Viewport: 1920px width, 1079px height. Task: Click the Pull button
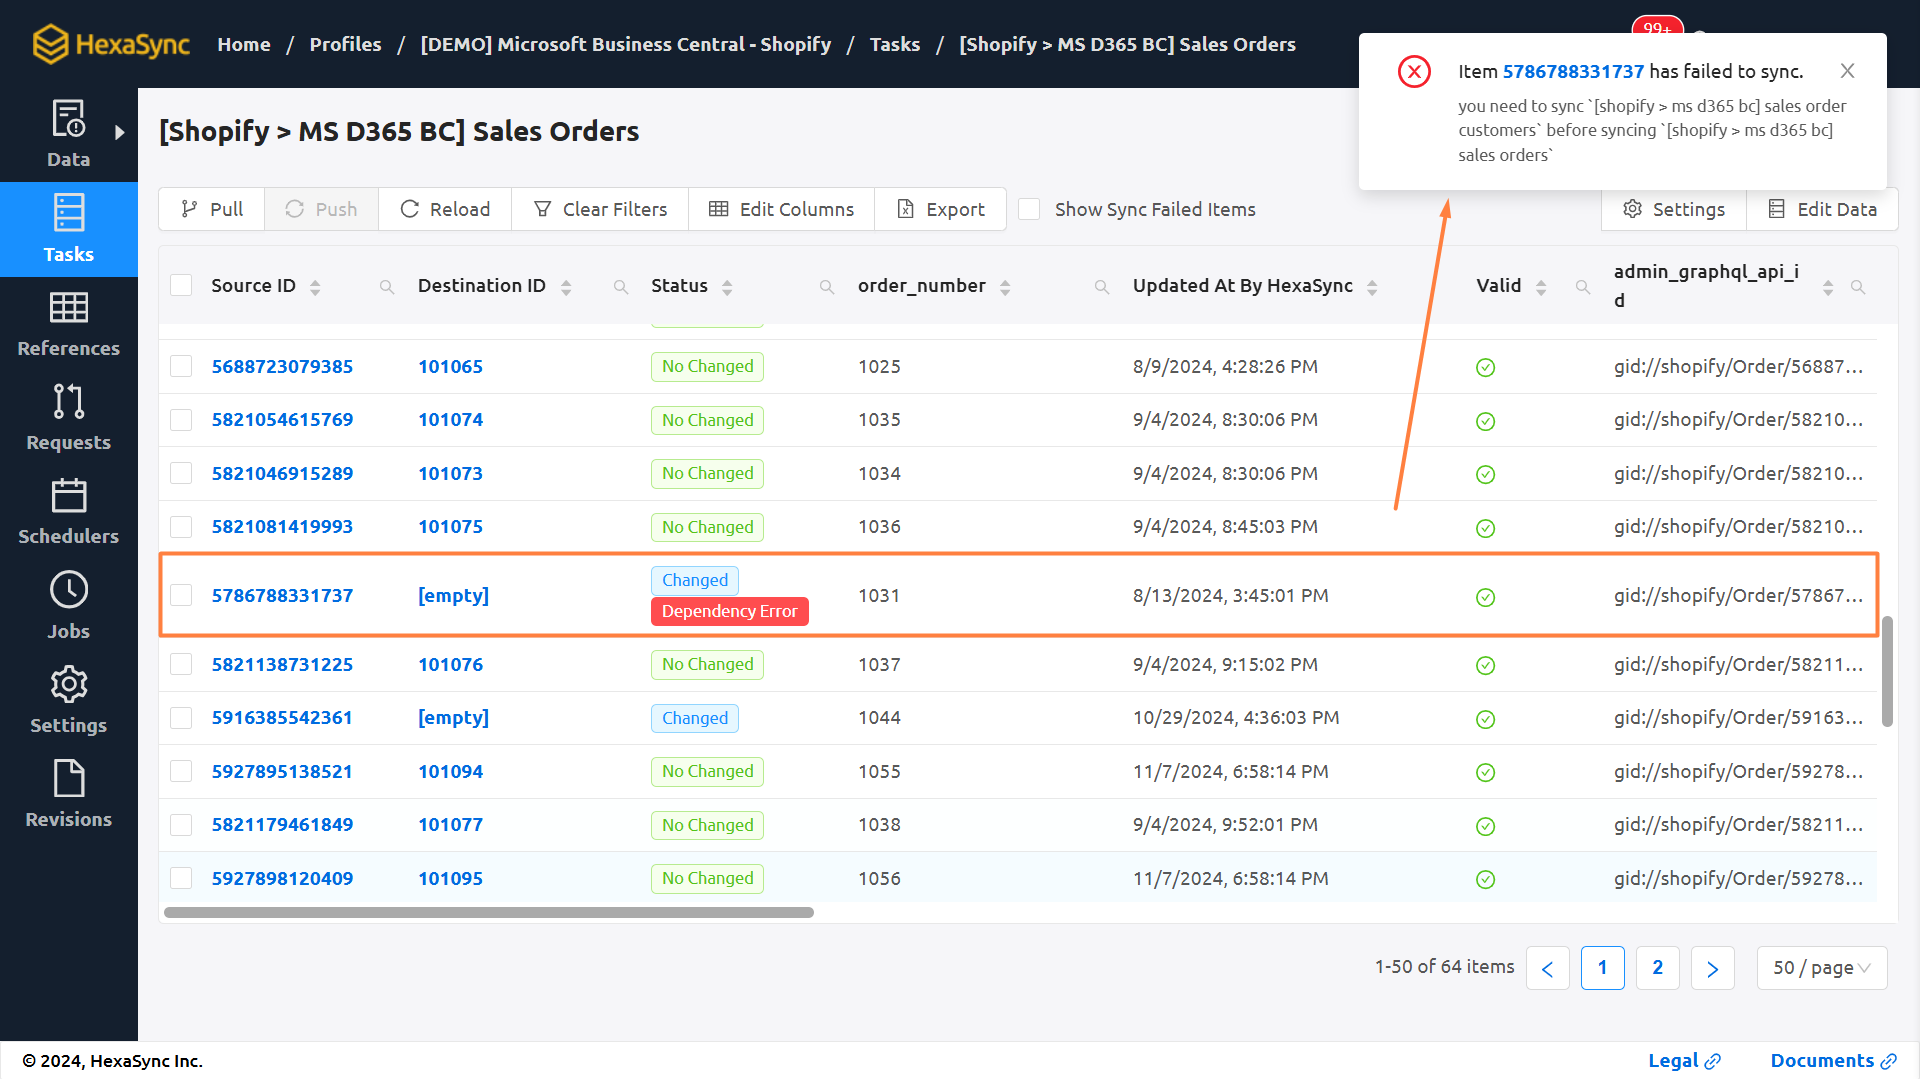pyautogui.click(x=212, y=209)
